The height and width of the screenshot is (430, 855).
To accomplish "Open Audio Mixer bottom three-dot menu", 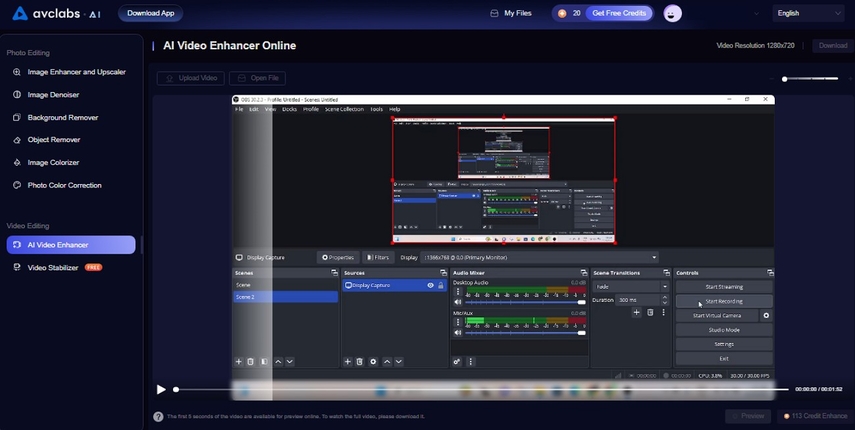I will coord(471,361).
